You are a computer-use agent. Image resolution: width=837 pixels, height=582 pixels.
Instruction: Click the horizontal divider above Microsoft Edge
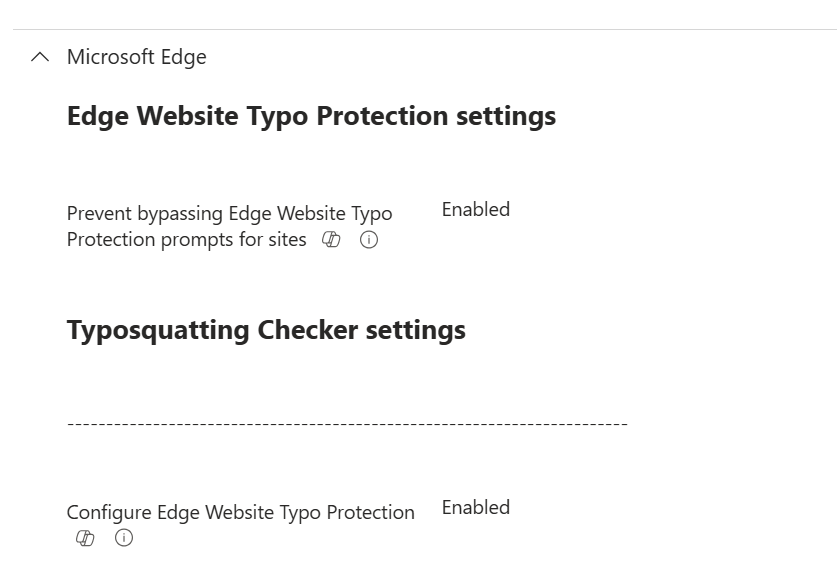tap(420, 30)
